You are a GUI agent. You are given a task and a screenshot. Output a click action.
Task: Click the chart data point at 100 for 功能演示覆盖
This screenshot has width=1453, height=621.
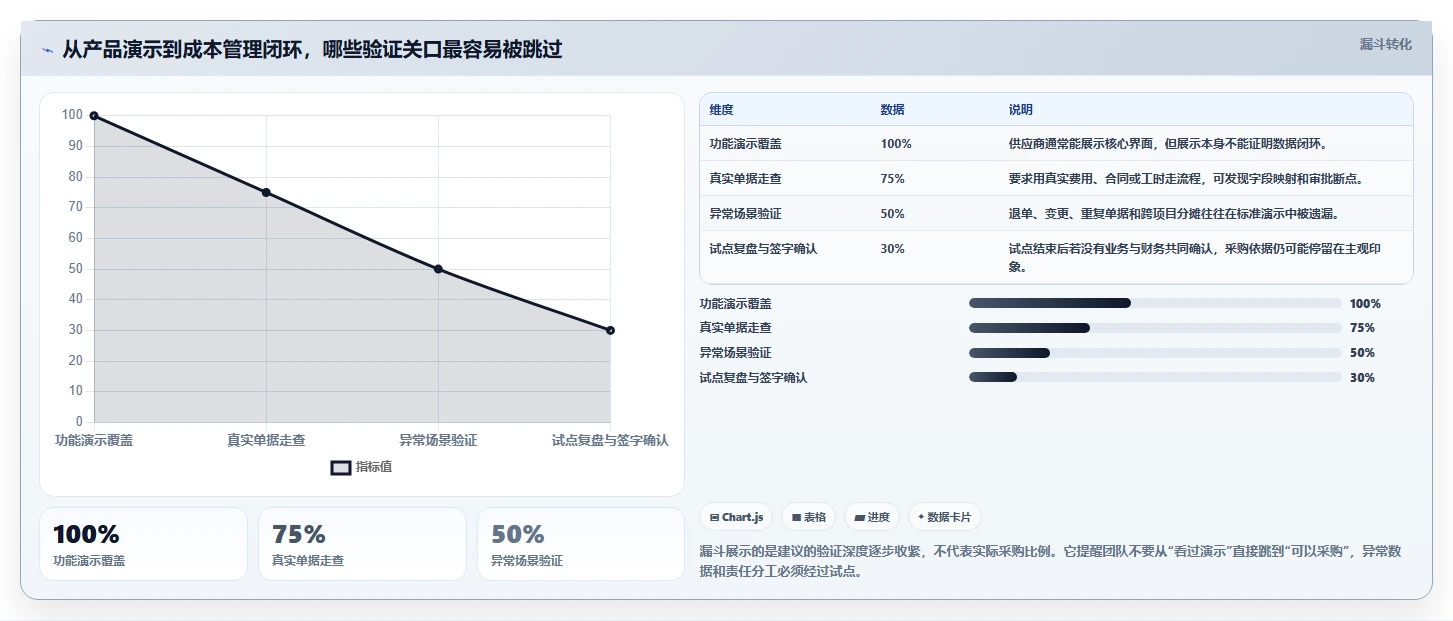tap(94, 116)
